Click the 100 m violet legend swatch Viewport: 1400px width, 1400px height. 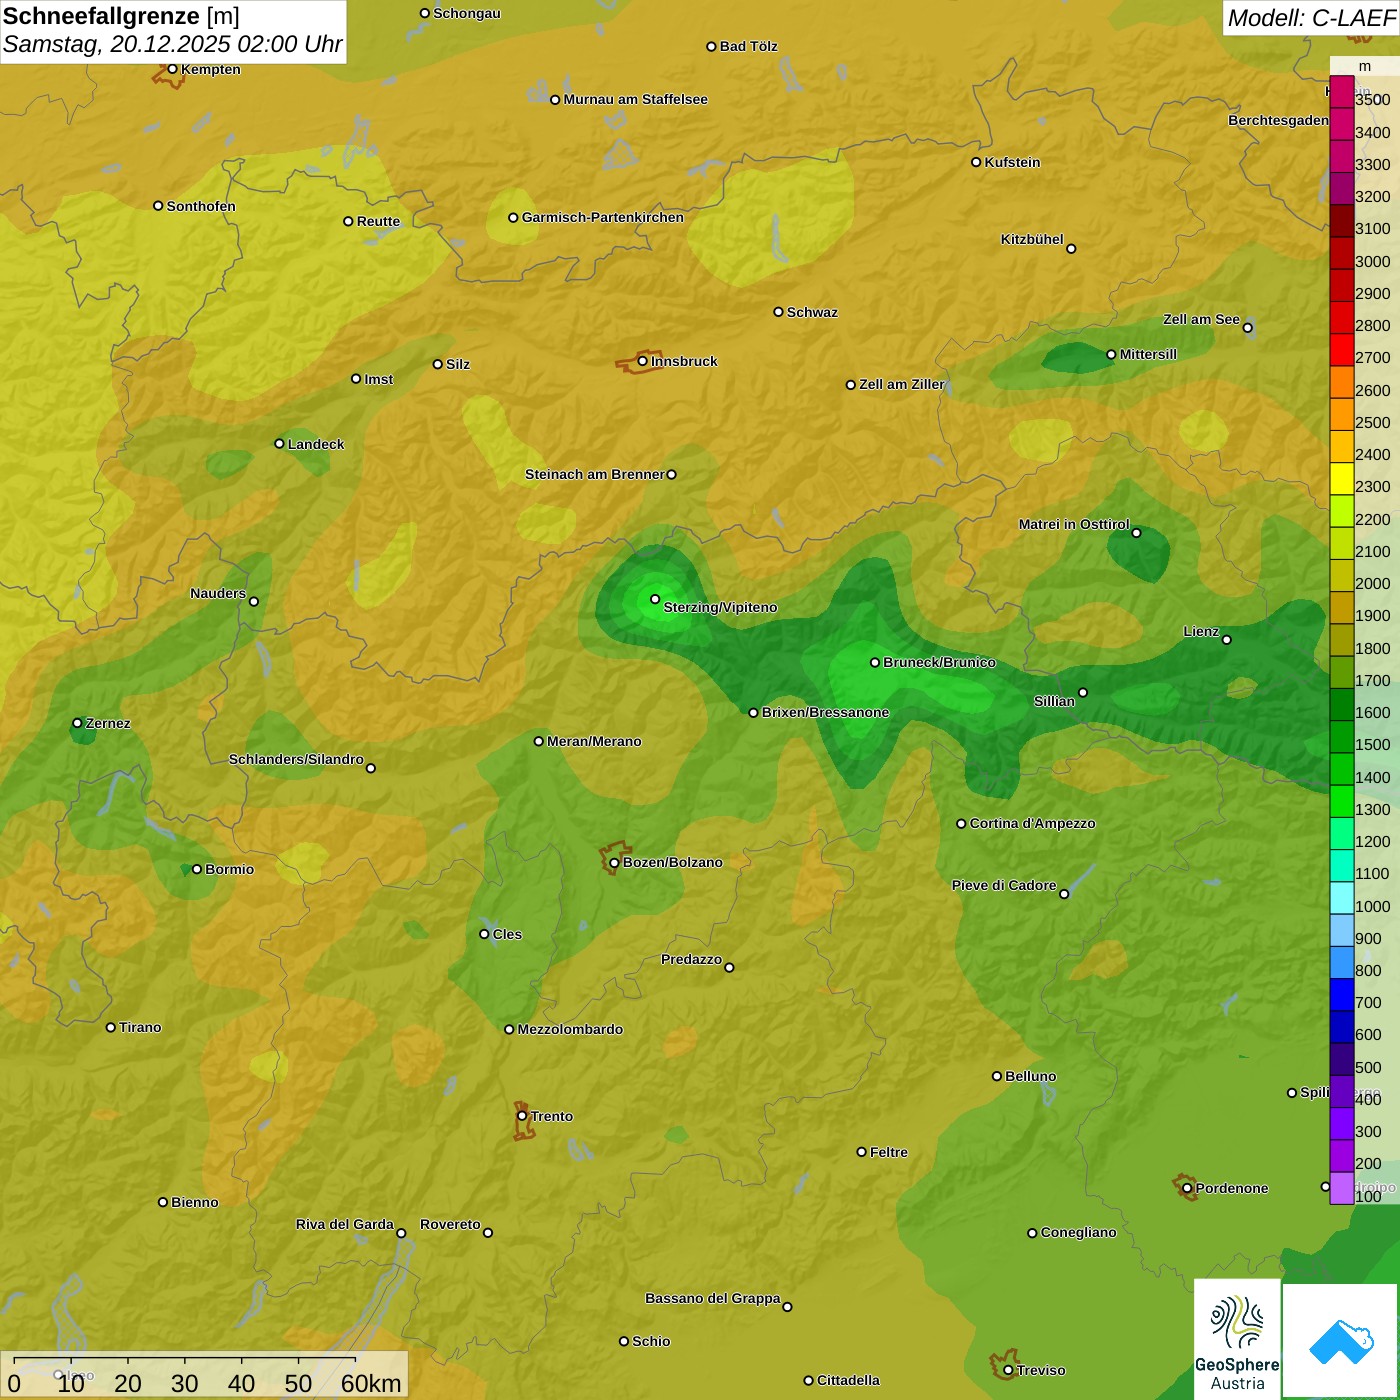click(1342, 1188)
